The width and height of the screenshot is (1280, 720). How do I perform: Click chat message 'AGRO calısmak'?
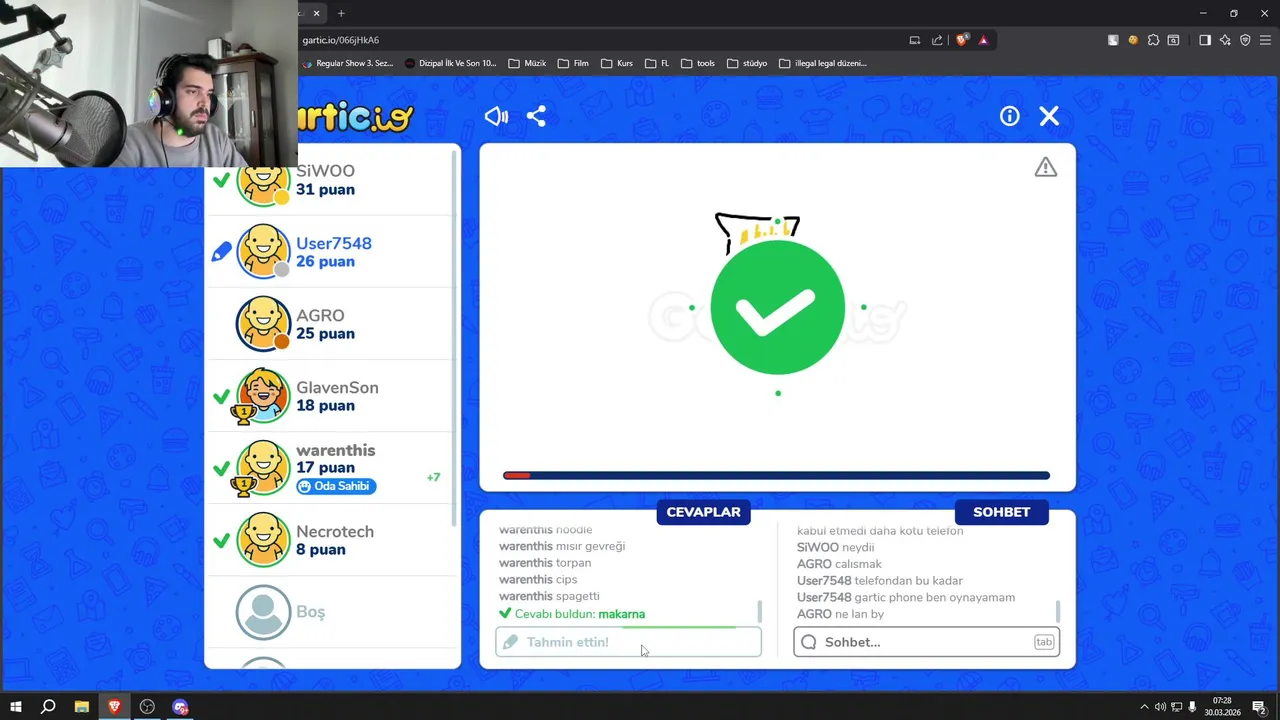click(839, 564)
